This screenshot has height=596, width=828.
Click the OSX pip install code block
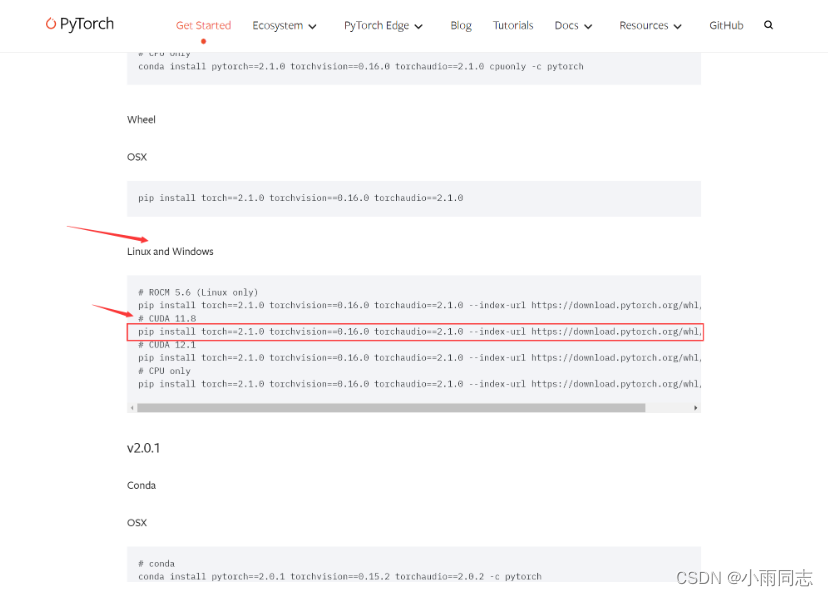click(x=300, y=197)
